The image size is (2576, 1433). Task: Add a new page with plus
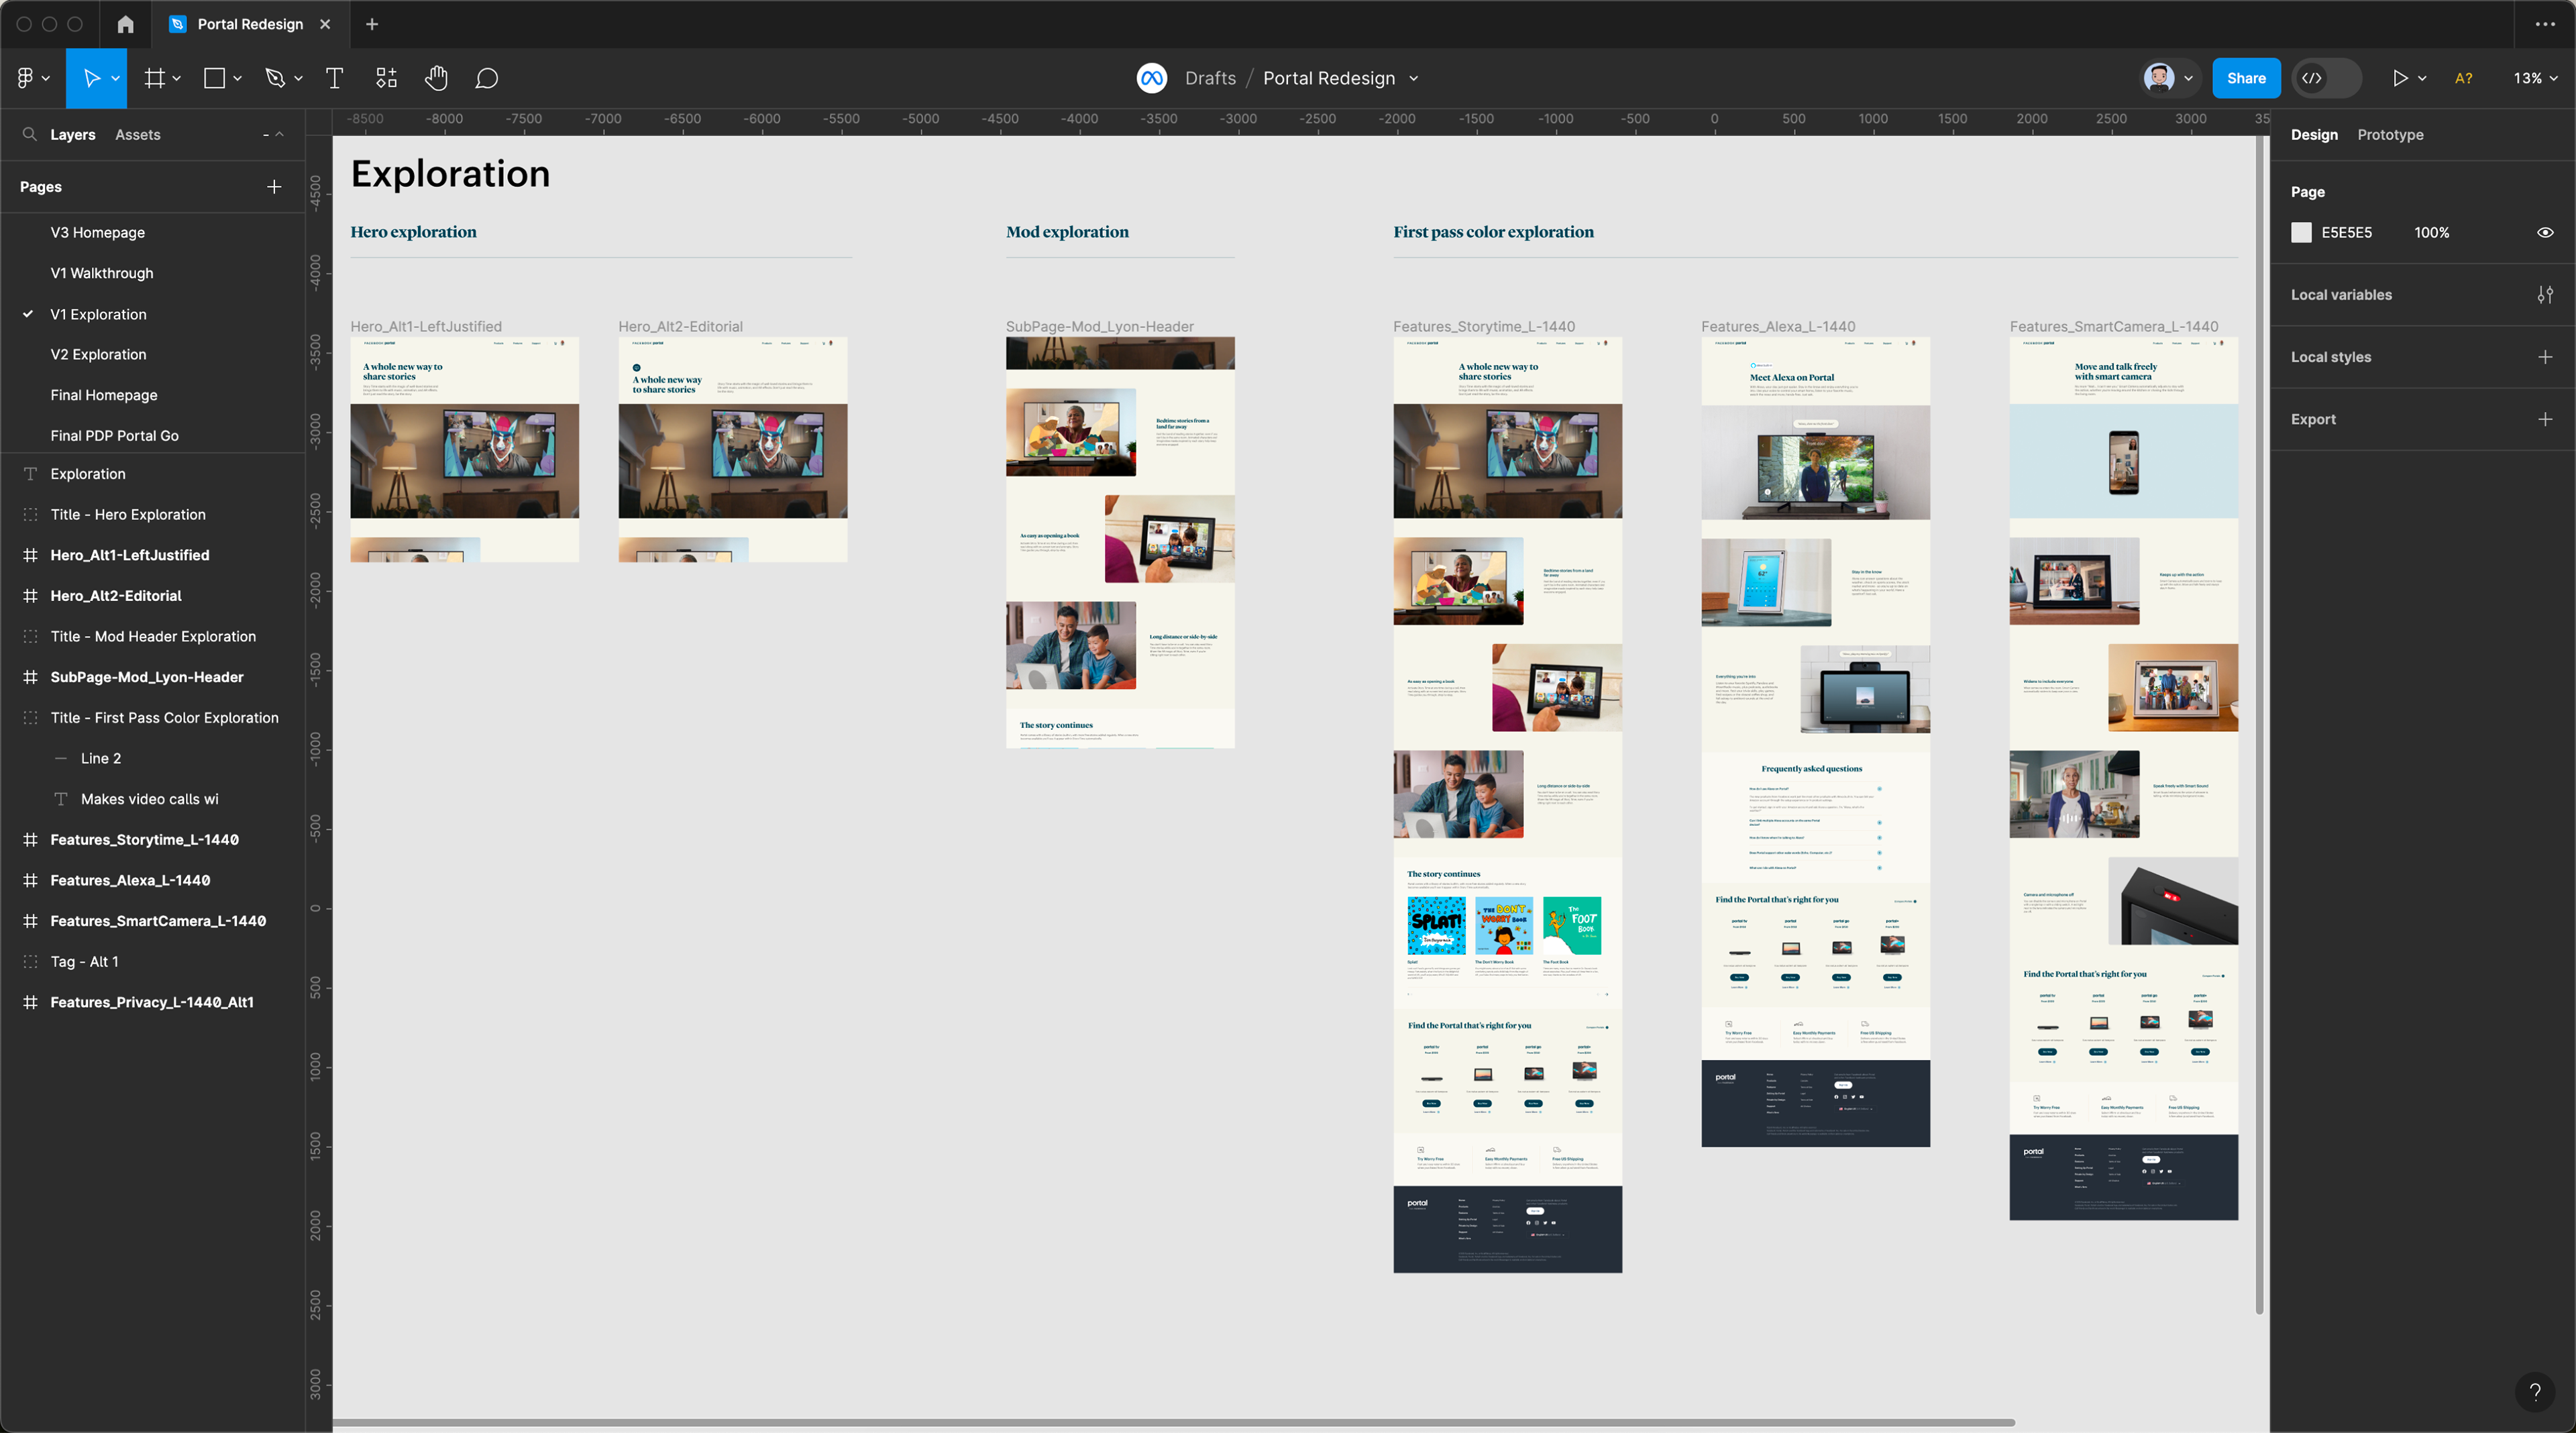[x=274, y=187]
